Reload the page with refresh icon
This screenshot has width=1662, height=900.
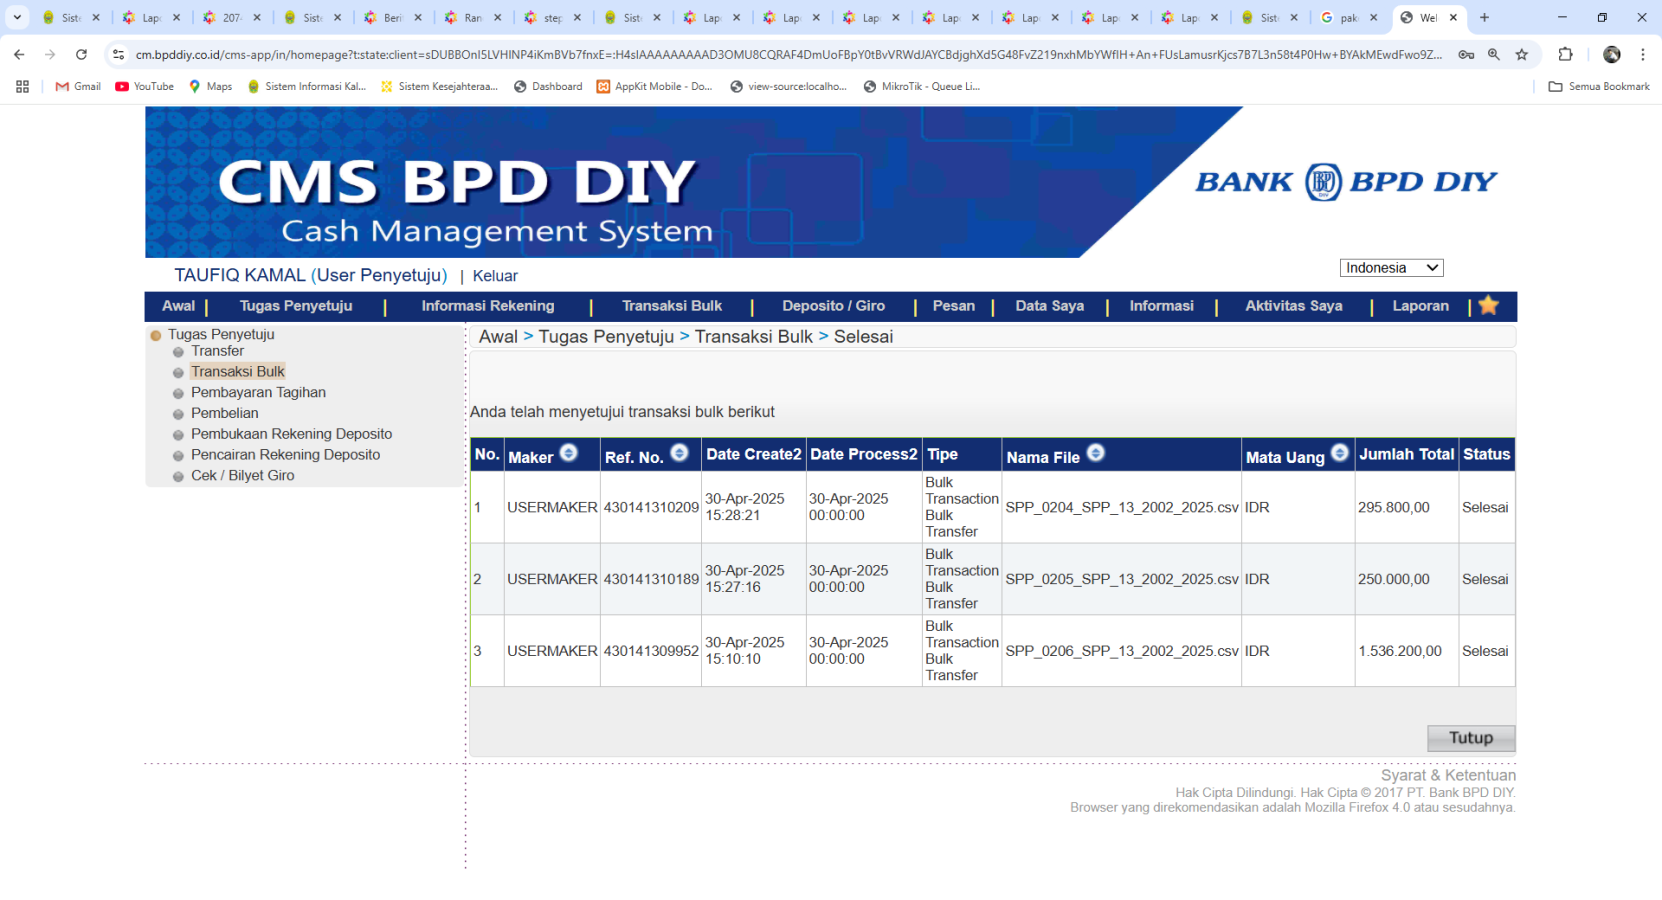[81, 55]
